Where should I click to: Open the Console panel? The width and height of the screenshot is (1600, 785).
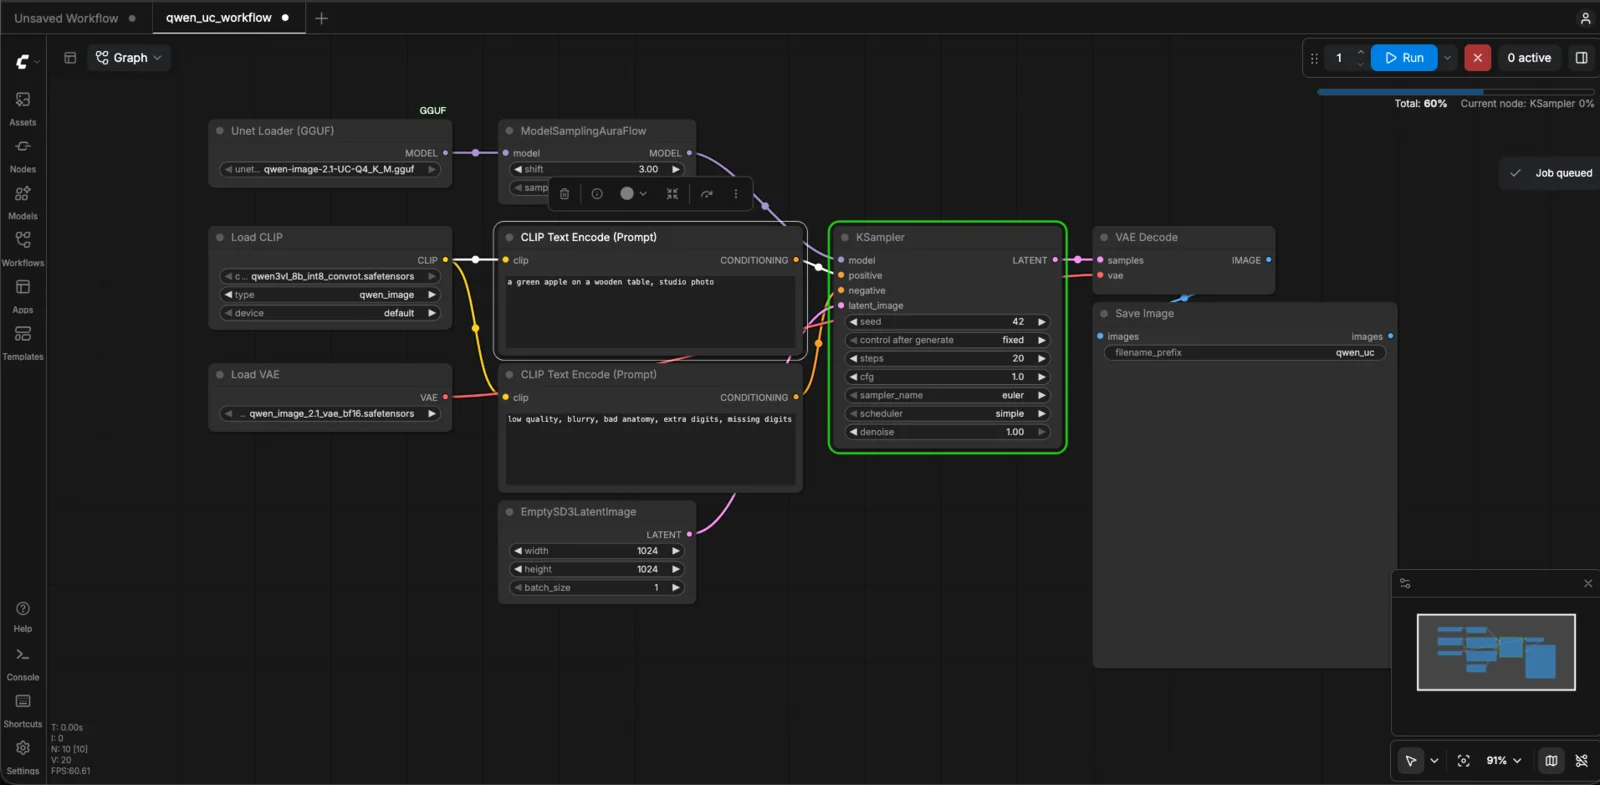pyautogui.click(x=23, y=664)
